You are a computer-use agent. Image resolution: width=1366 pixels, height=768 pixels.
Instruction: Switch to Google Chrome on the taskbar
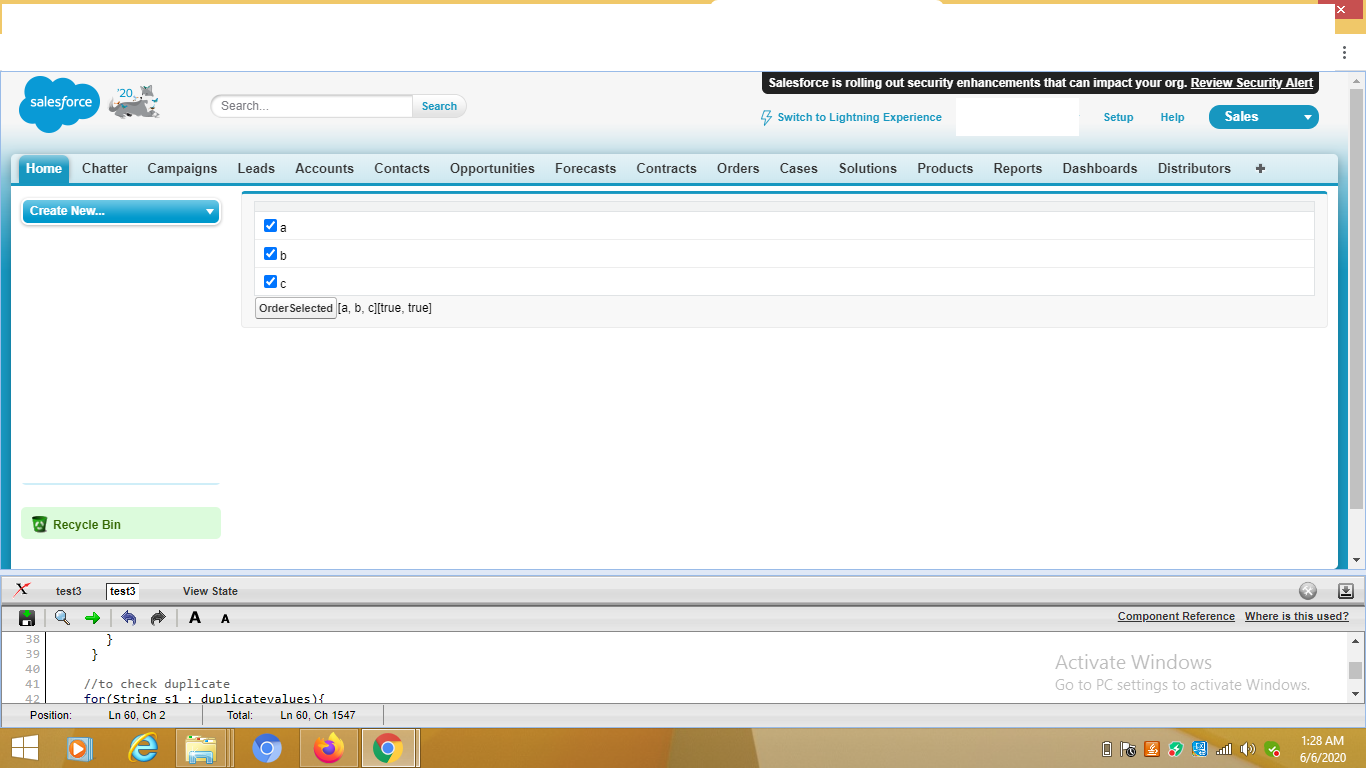[x=388, y=748]
